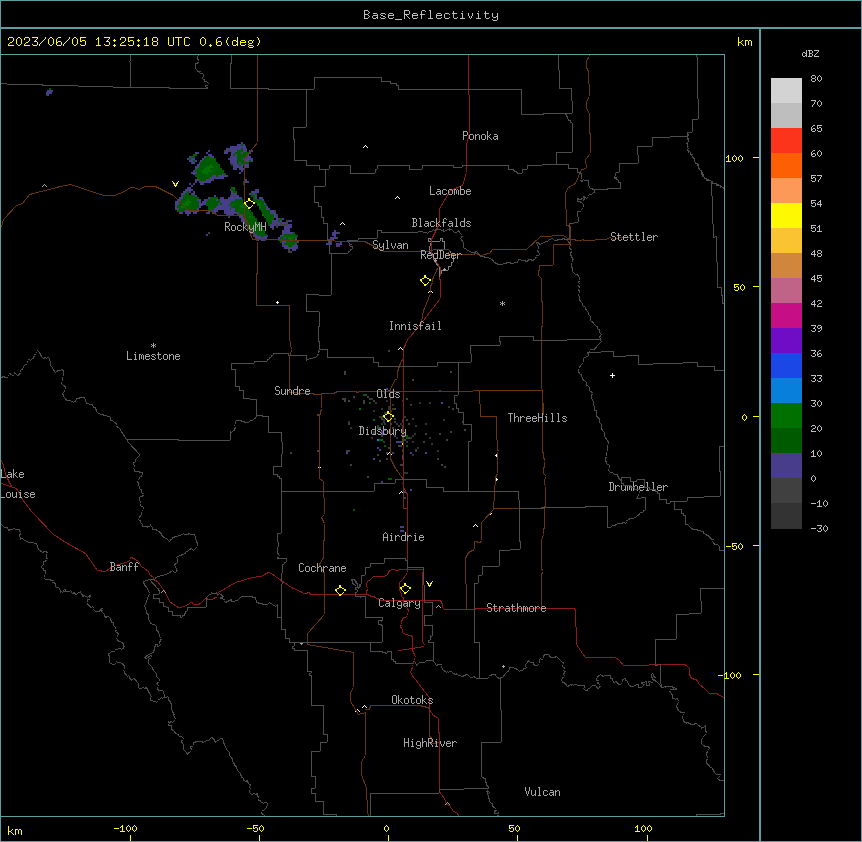Select the yellow 51-54 dBZ legend swatch

786,215
